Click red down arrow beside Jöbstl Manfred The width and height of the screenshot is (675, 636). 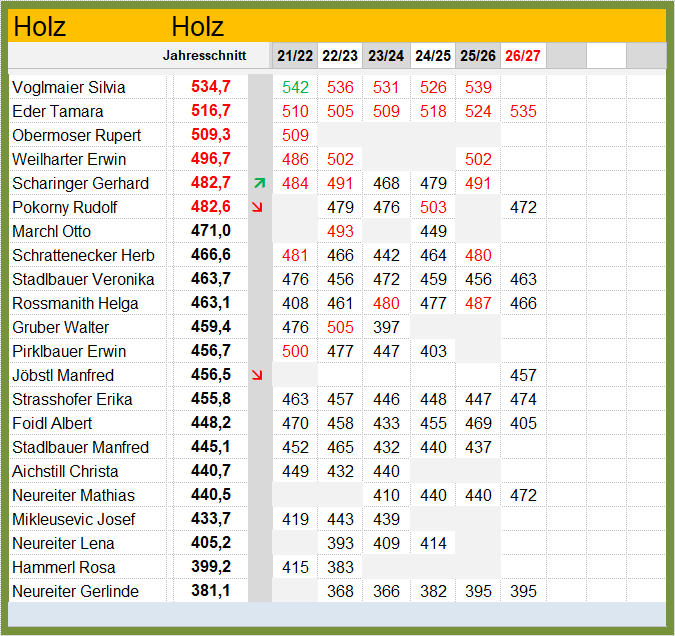pos(257,375)
